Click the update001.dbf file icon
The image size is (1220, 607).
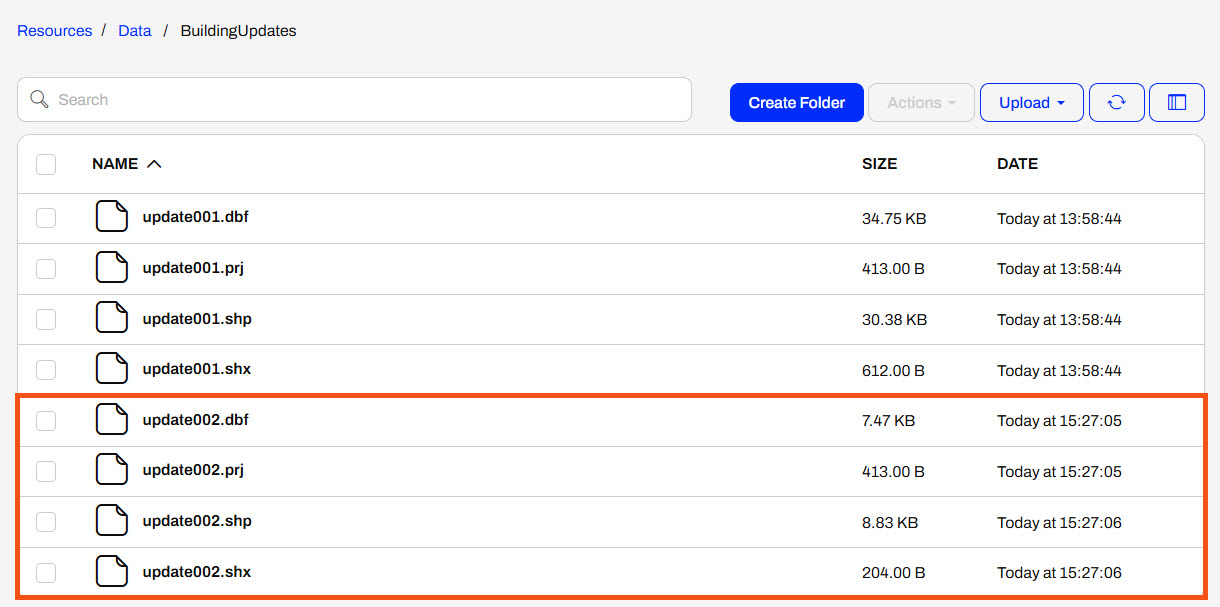click(x=112, y=217)
